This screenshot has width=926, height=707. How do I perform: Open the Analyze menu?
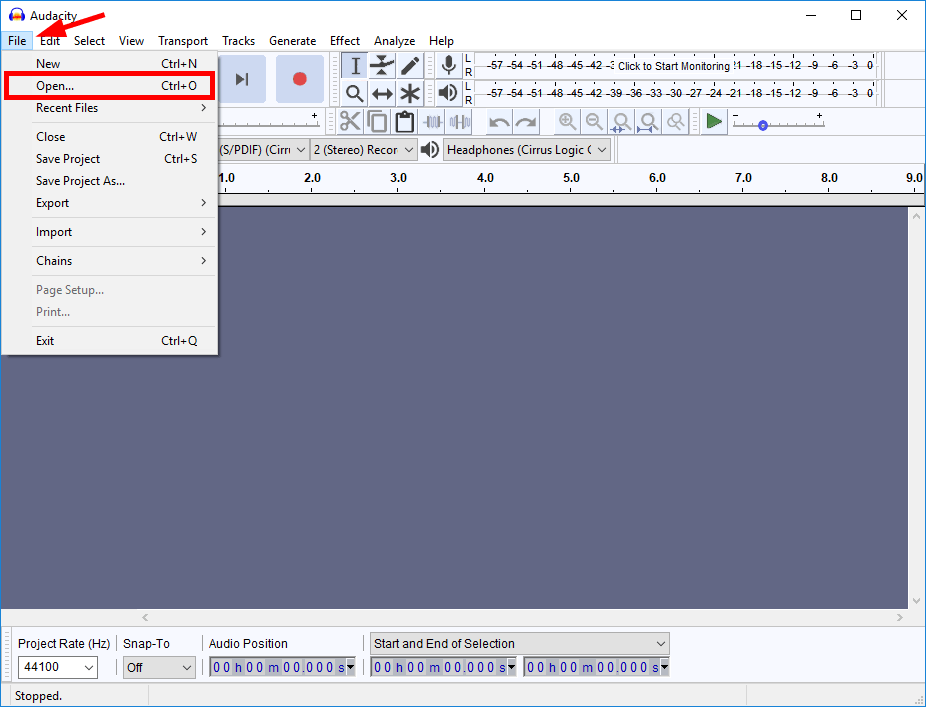click(394, 41)
